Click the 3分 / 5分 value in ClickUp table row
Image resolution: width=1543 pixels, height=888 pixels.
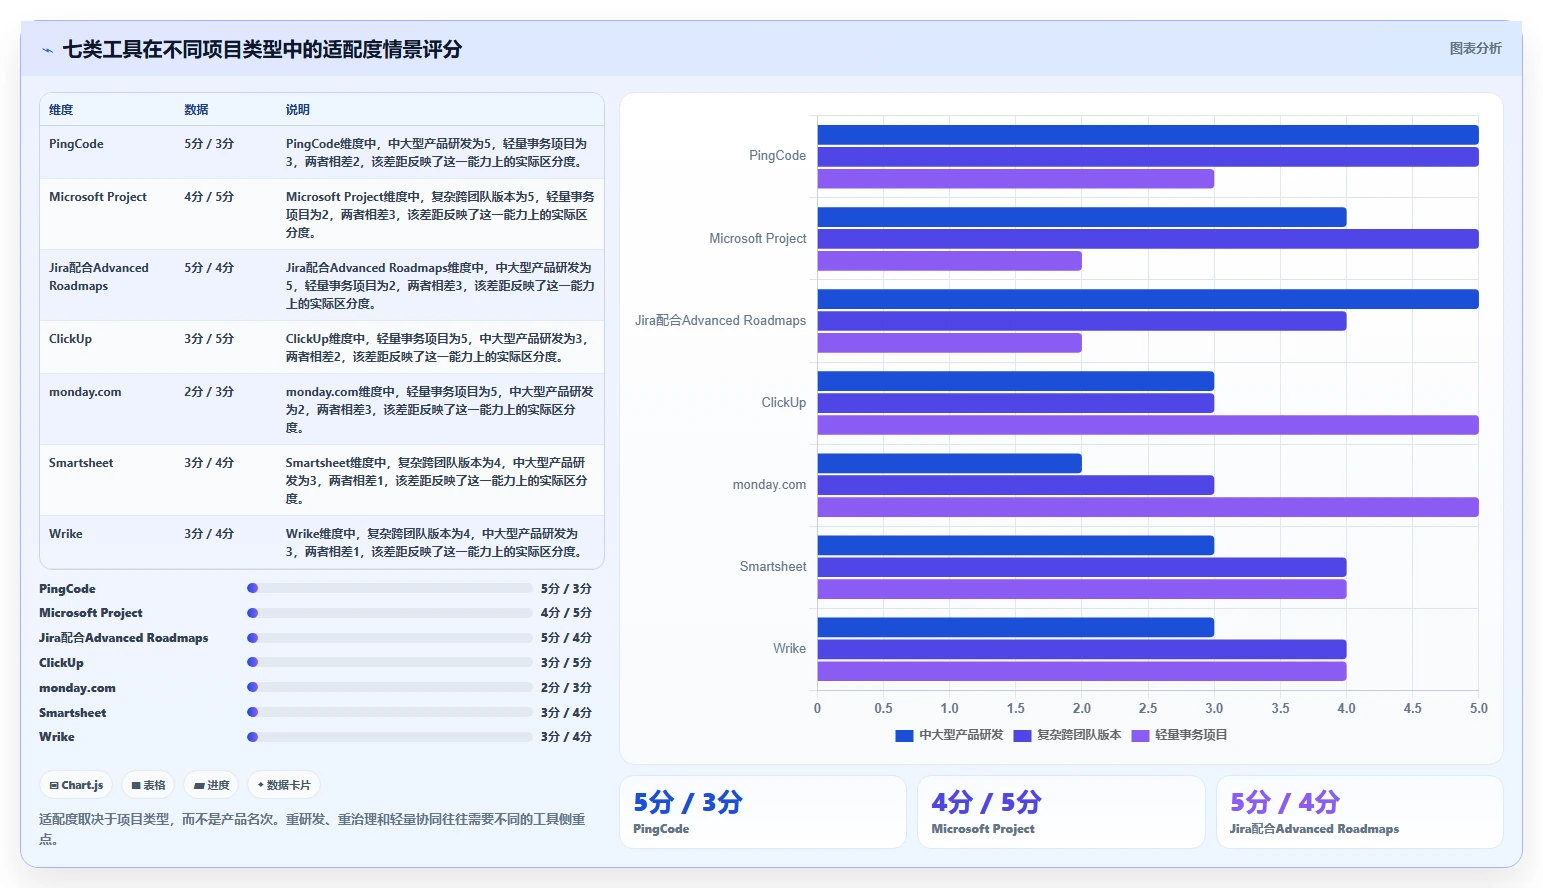209,339
